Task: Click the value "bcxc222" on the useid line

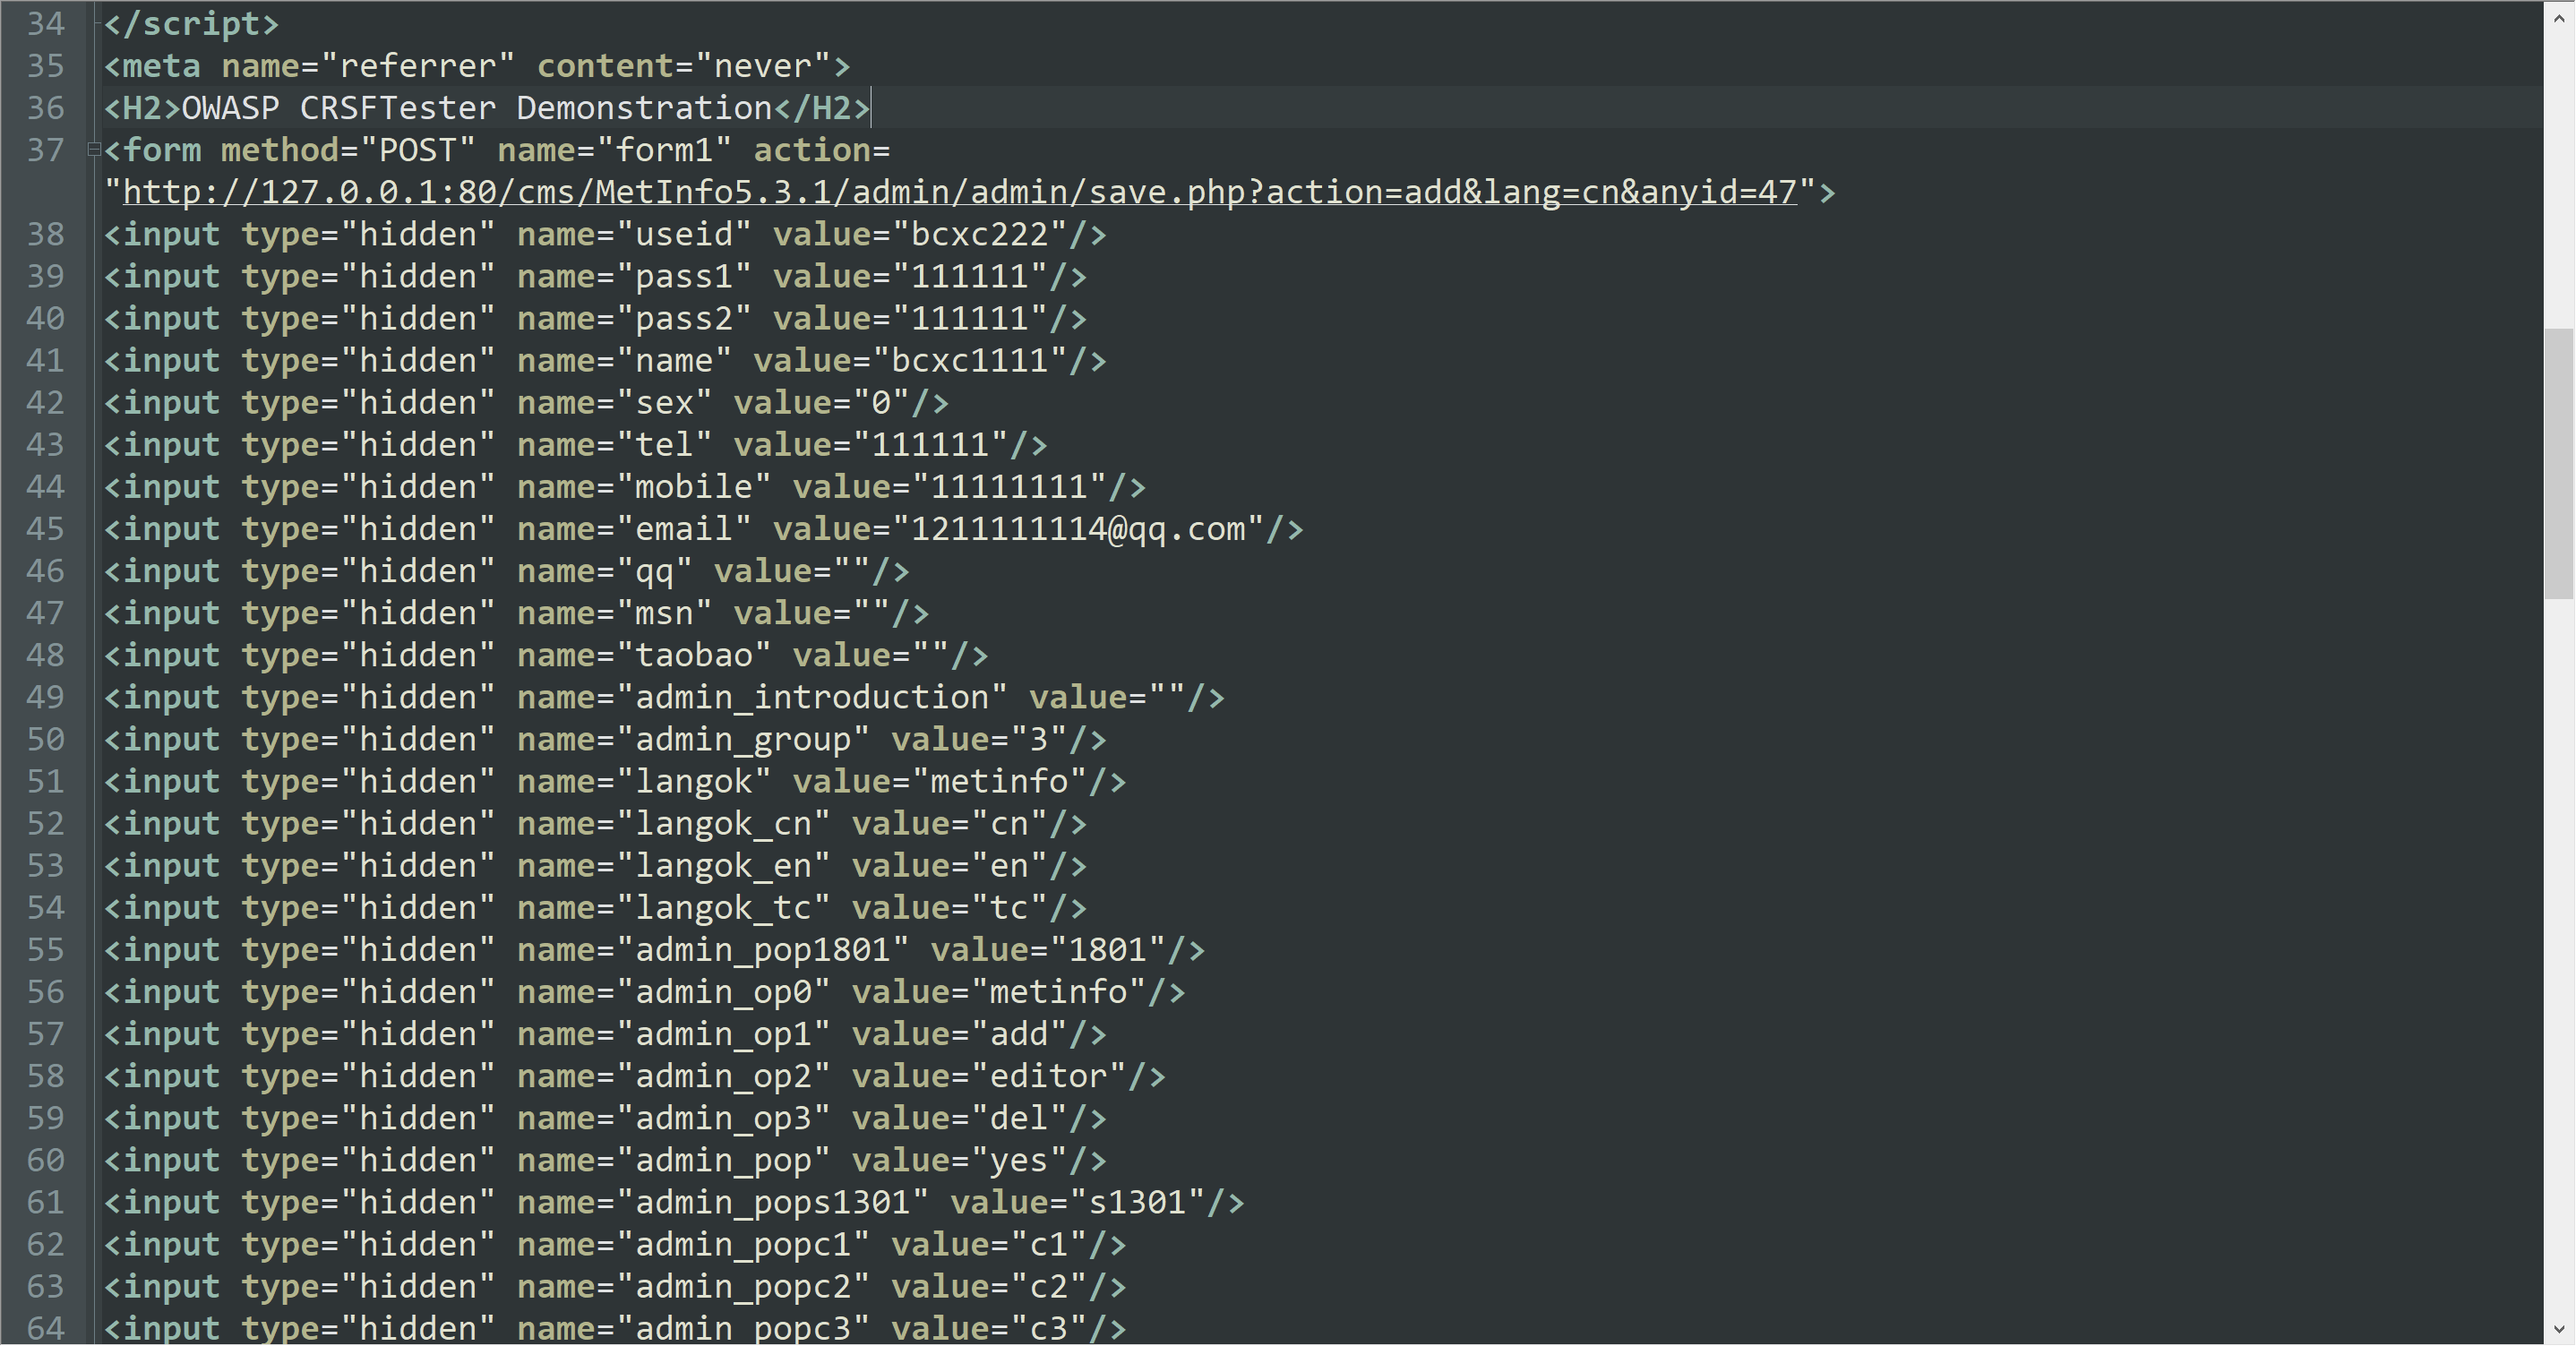Action: coord(978,234)
